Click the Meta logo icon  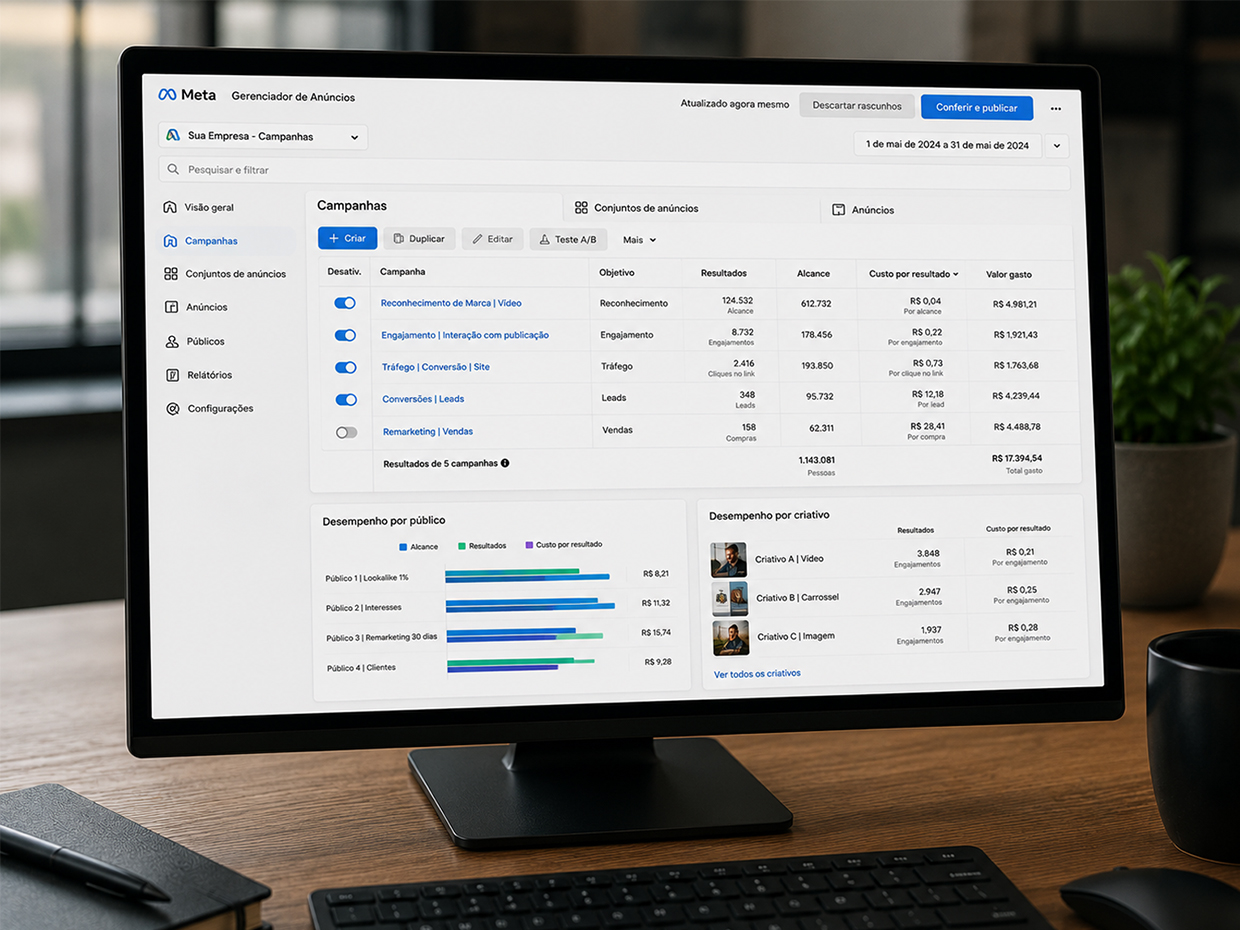167,95
